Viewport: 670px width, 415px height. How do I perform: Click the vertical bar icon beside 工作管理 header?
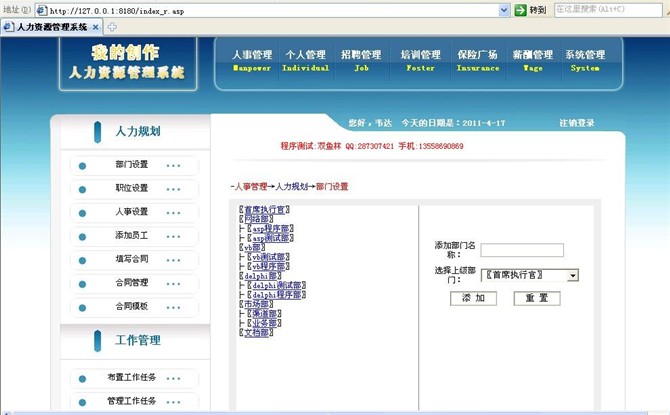(98, 341)
